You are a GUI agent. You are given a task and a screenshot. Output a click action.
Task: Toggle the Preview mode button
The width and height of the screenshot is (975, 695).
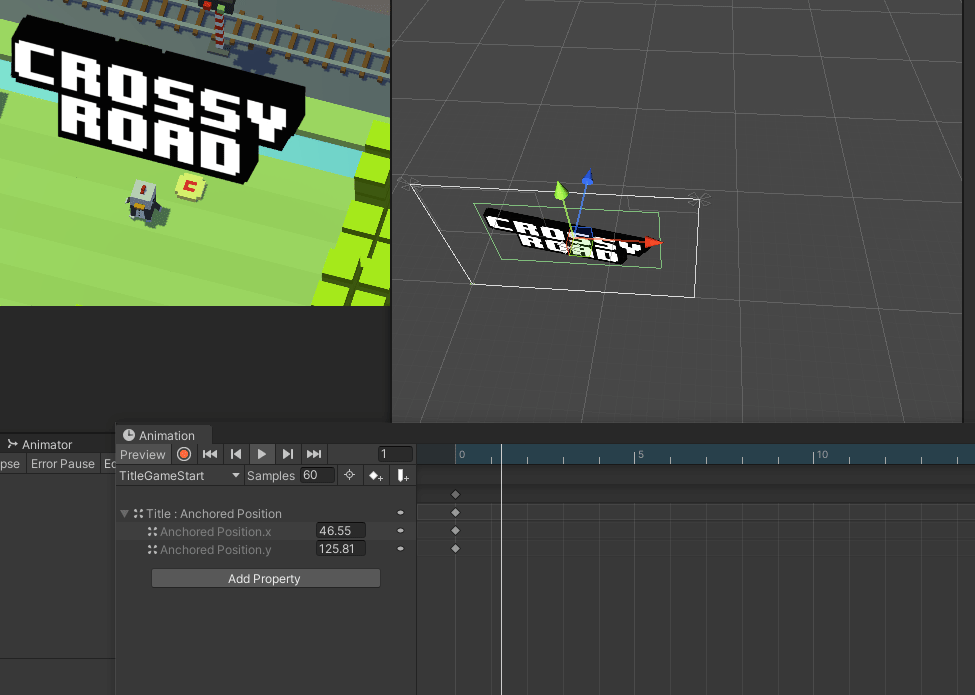pyautogui.click(x=143, y=454)
